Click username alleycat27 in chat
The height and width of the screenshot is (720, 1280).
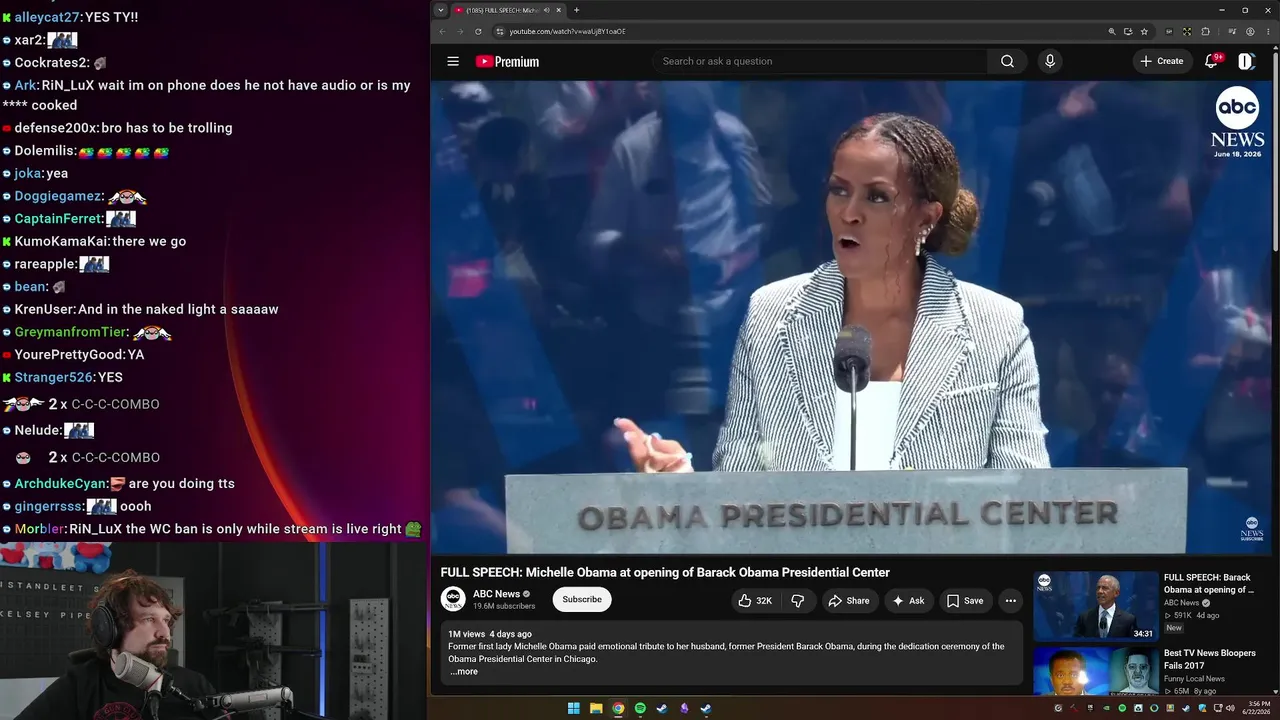coord(46,17)
